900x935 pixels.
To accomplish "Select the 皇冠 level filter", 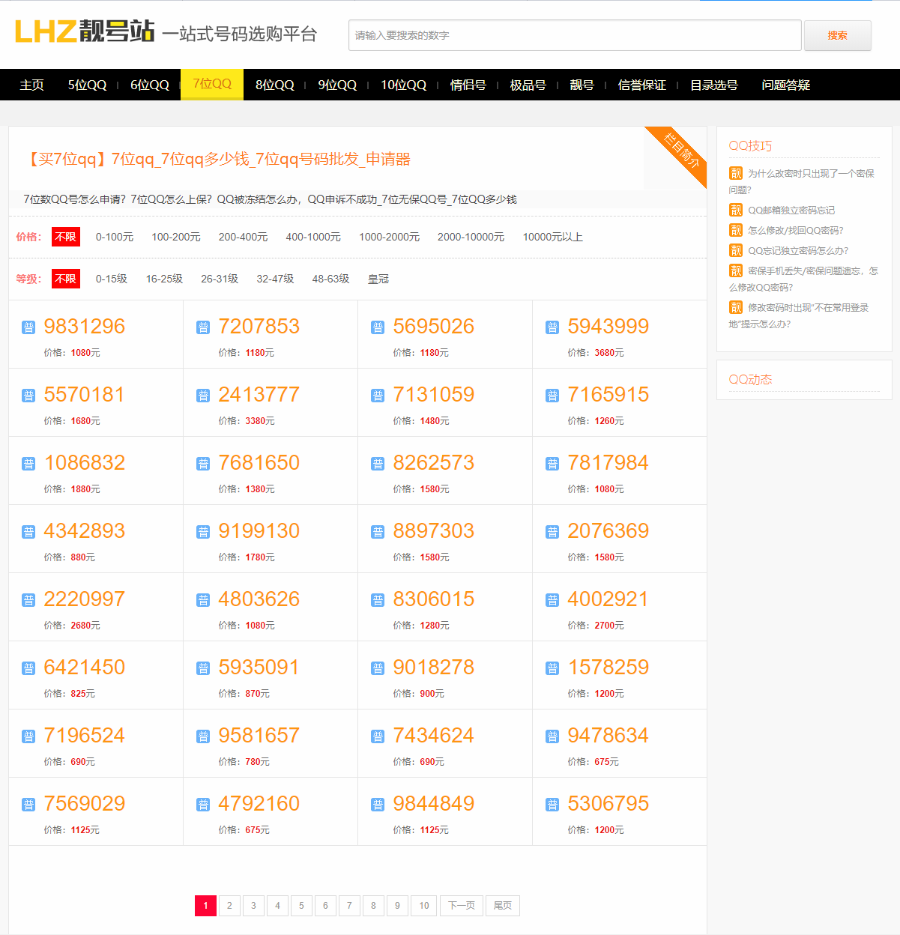I will click(x=378, y=278).
